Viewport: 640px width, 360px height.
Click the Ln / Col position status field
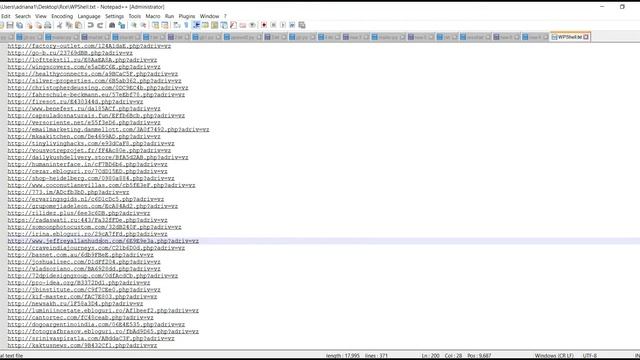tap(456, 356)
